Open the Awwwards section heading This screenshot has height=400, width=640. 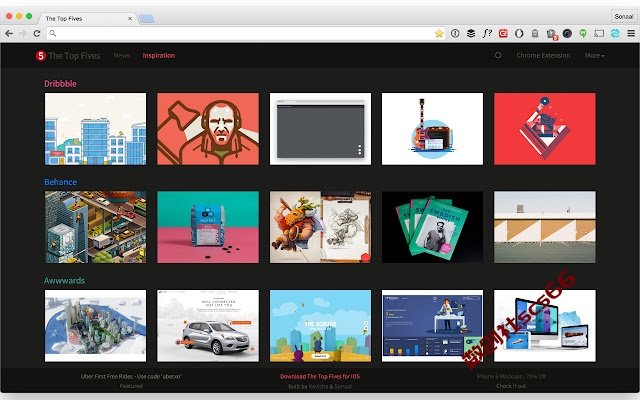click(64, 281)
